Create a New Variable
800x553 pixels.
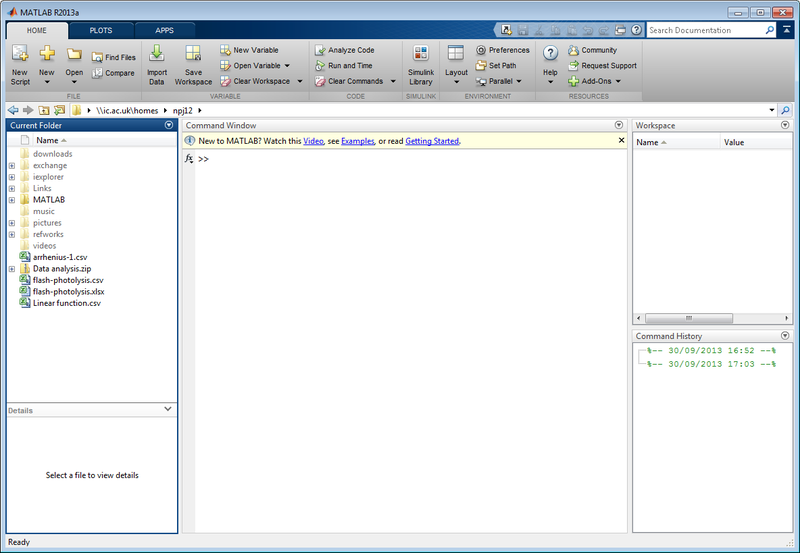[249, 50]
